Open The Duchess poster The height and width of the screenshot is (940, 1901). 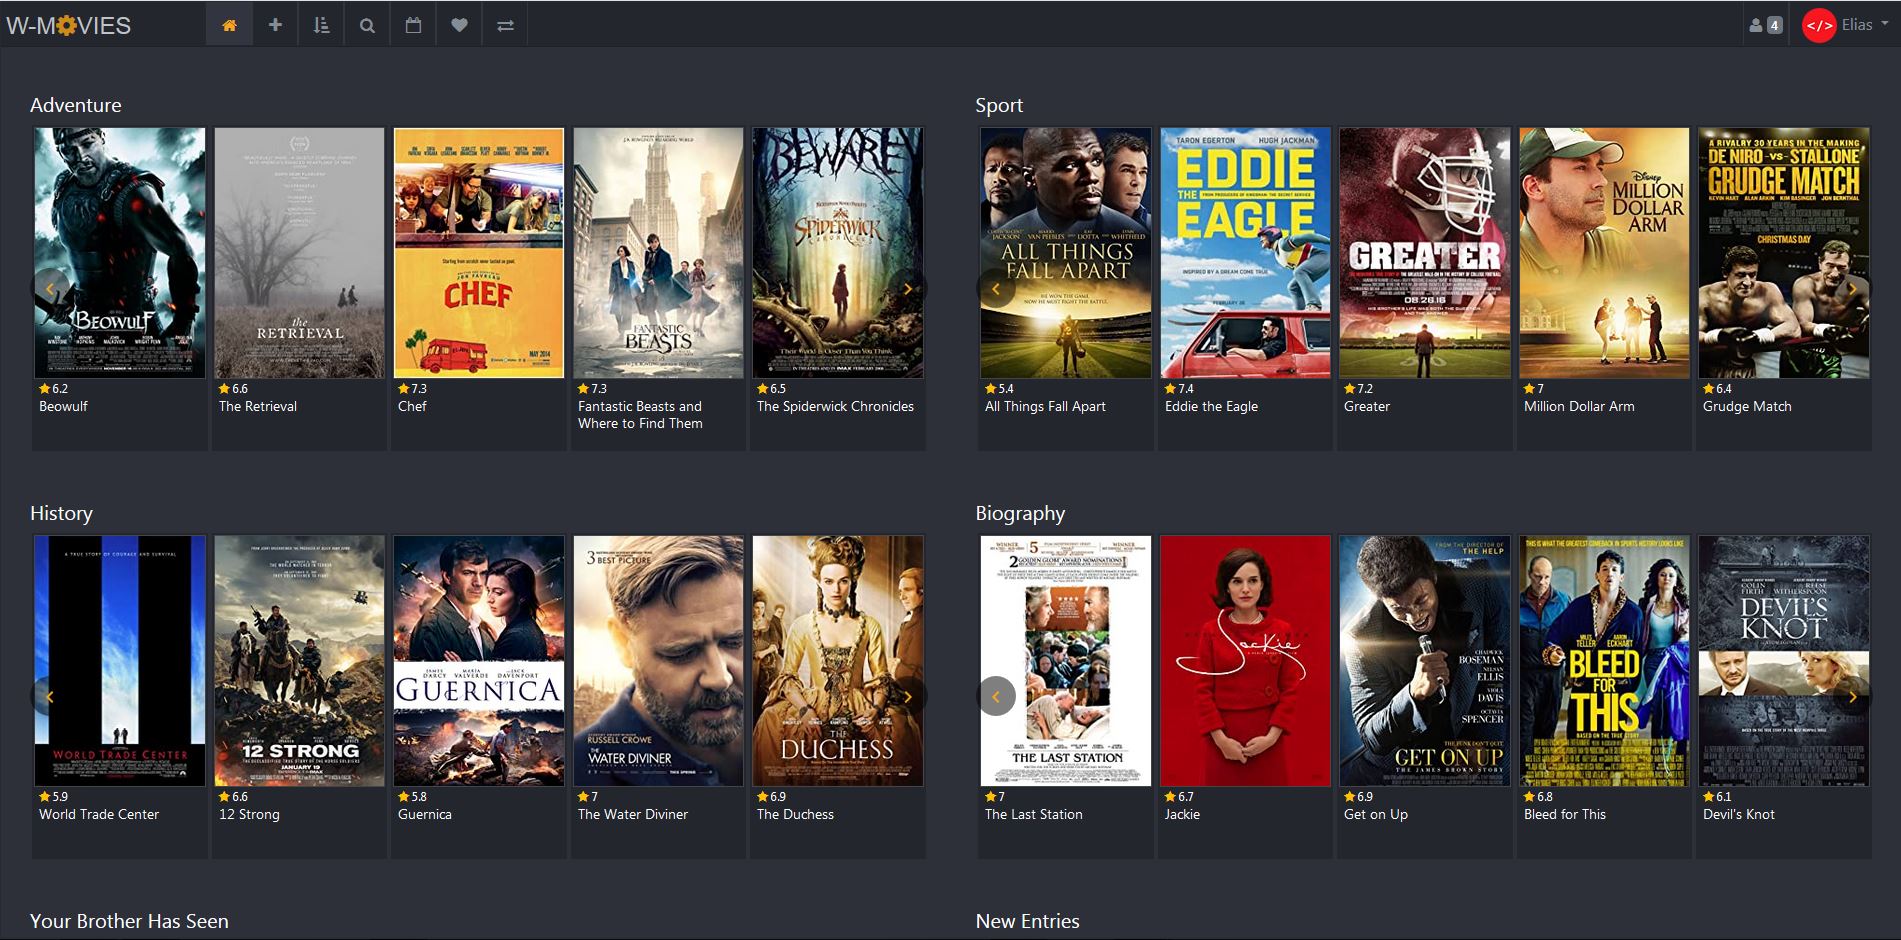pyautogui.click(x=838, y=661)
